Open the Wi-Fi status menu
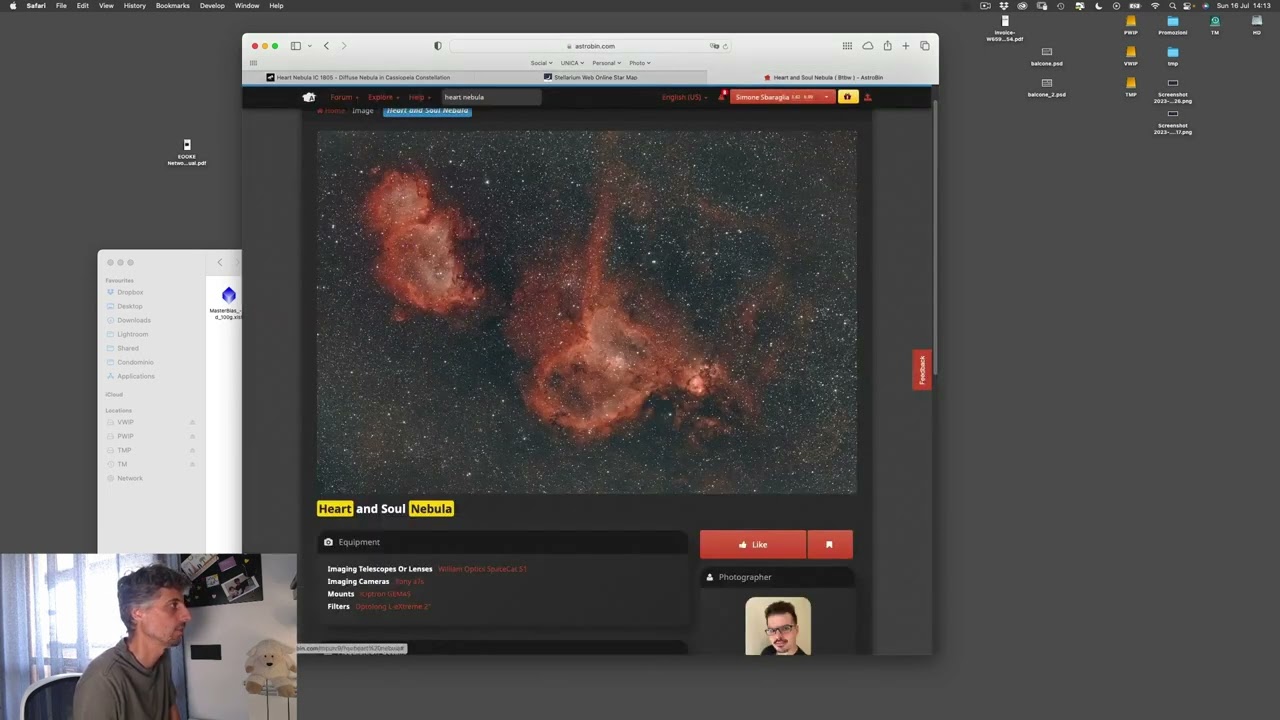 coord(1155,6)
